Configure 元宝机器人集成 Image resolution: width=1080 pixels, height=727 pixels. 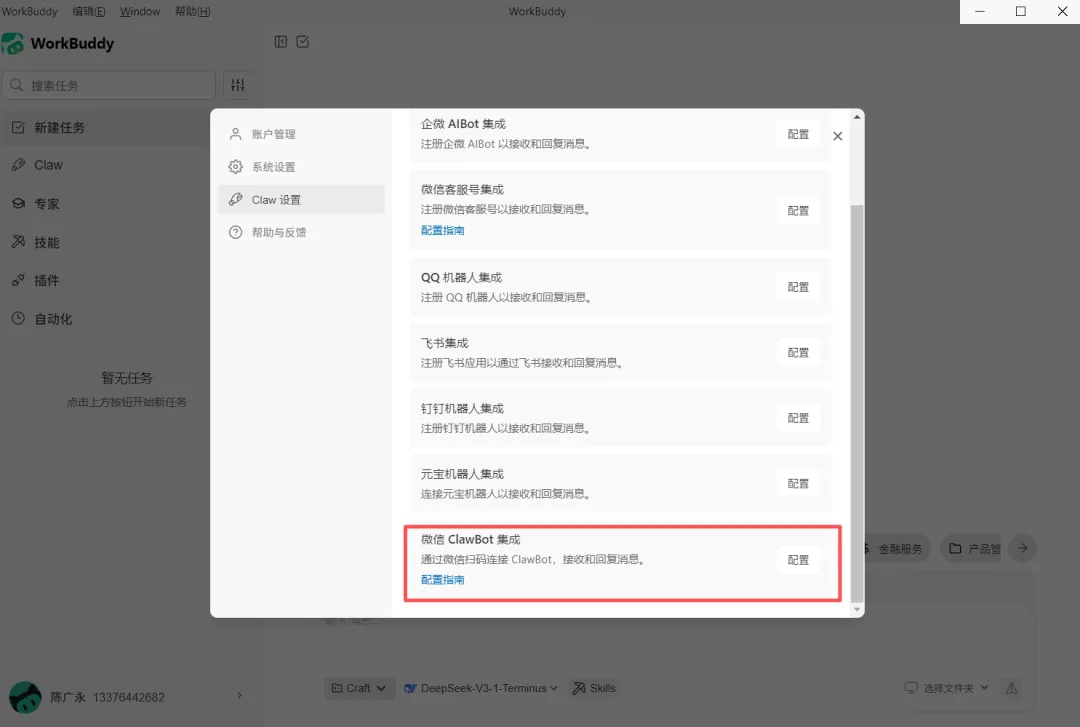(798, 484)
